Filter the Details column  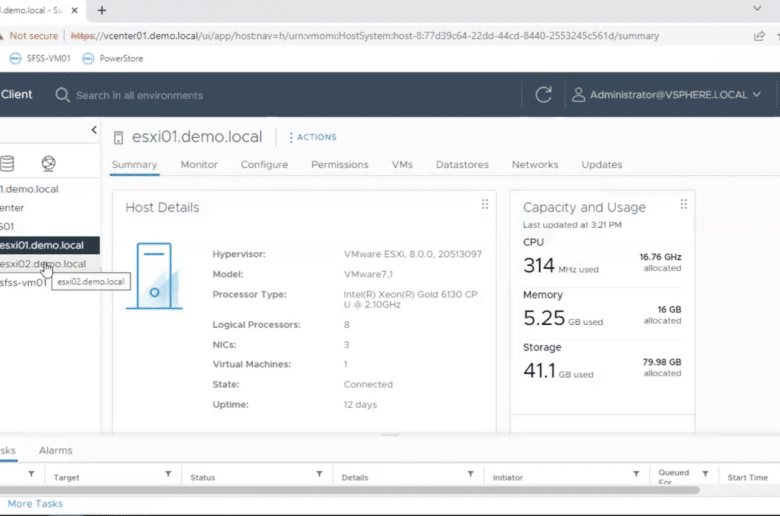tap(470, 474)
